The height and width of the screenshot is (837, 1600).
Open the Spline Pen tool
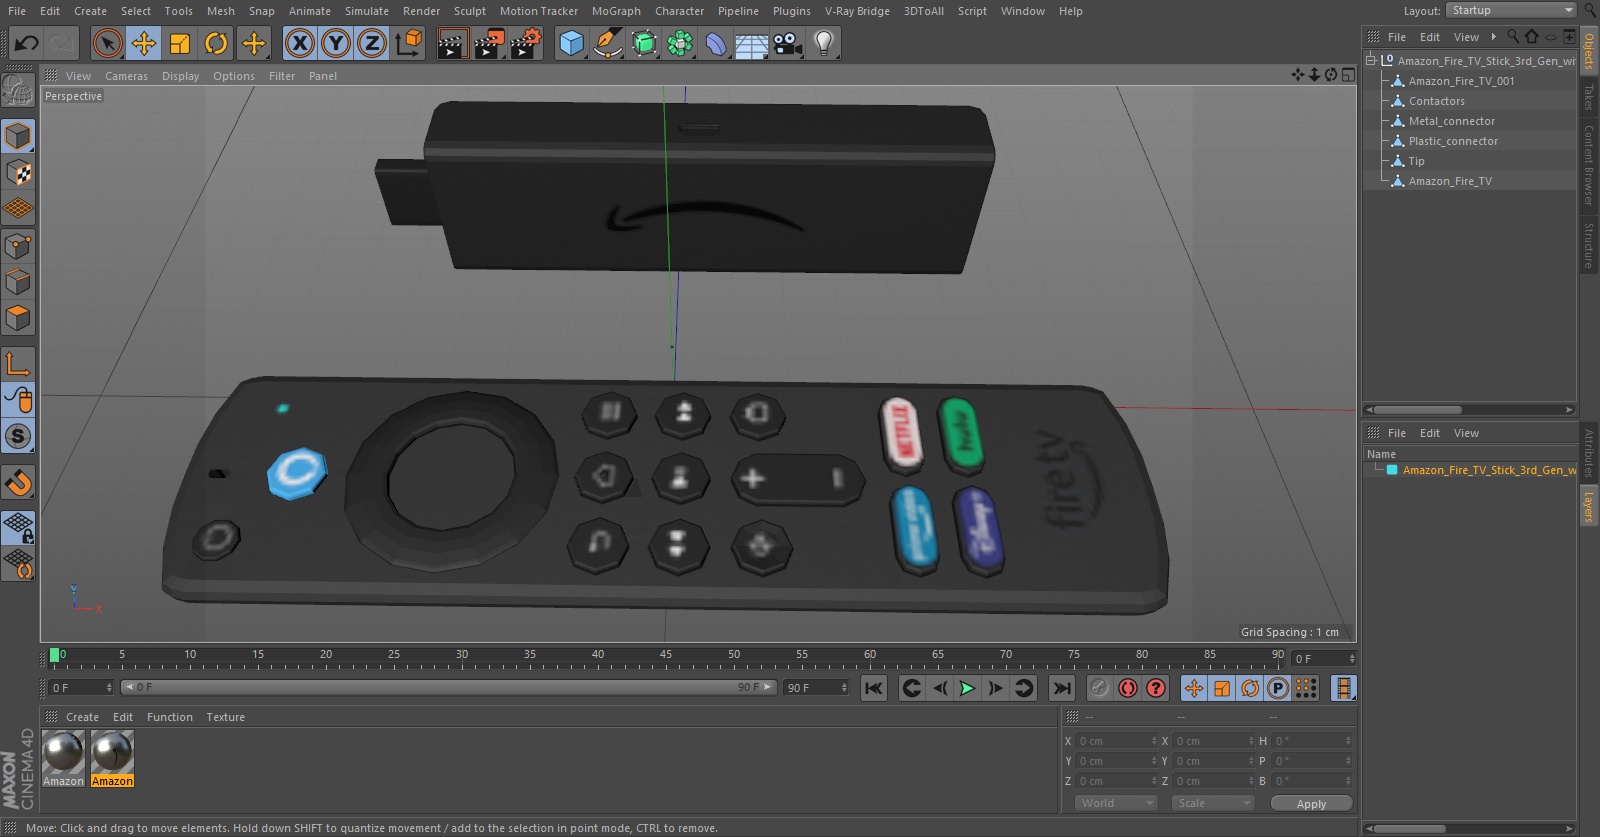point(607,43)
